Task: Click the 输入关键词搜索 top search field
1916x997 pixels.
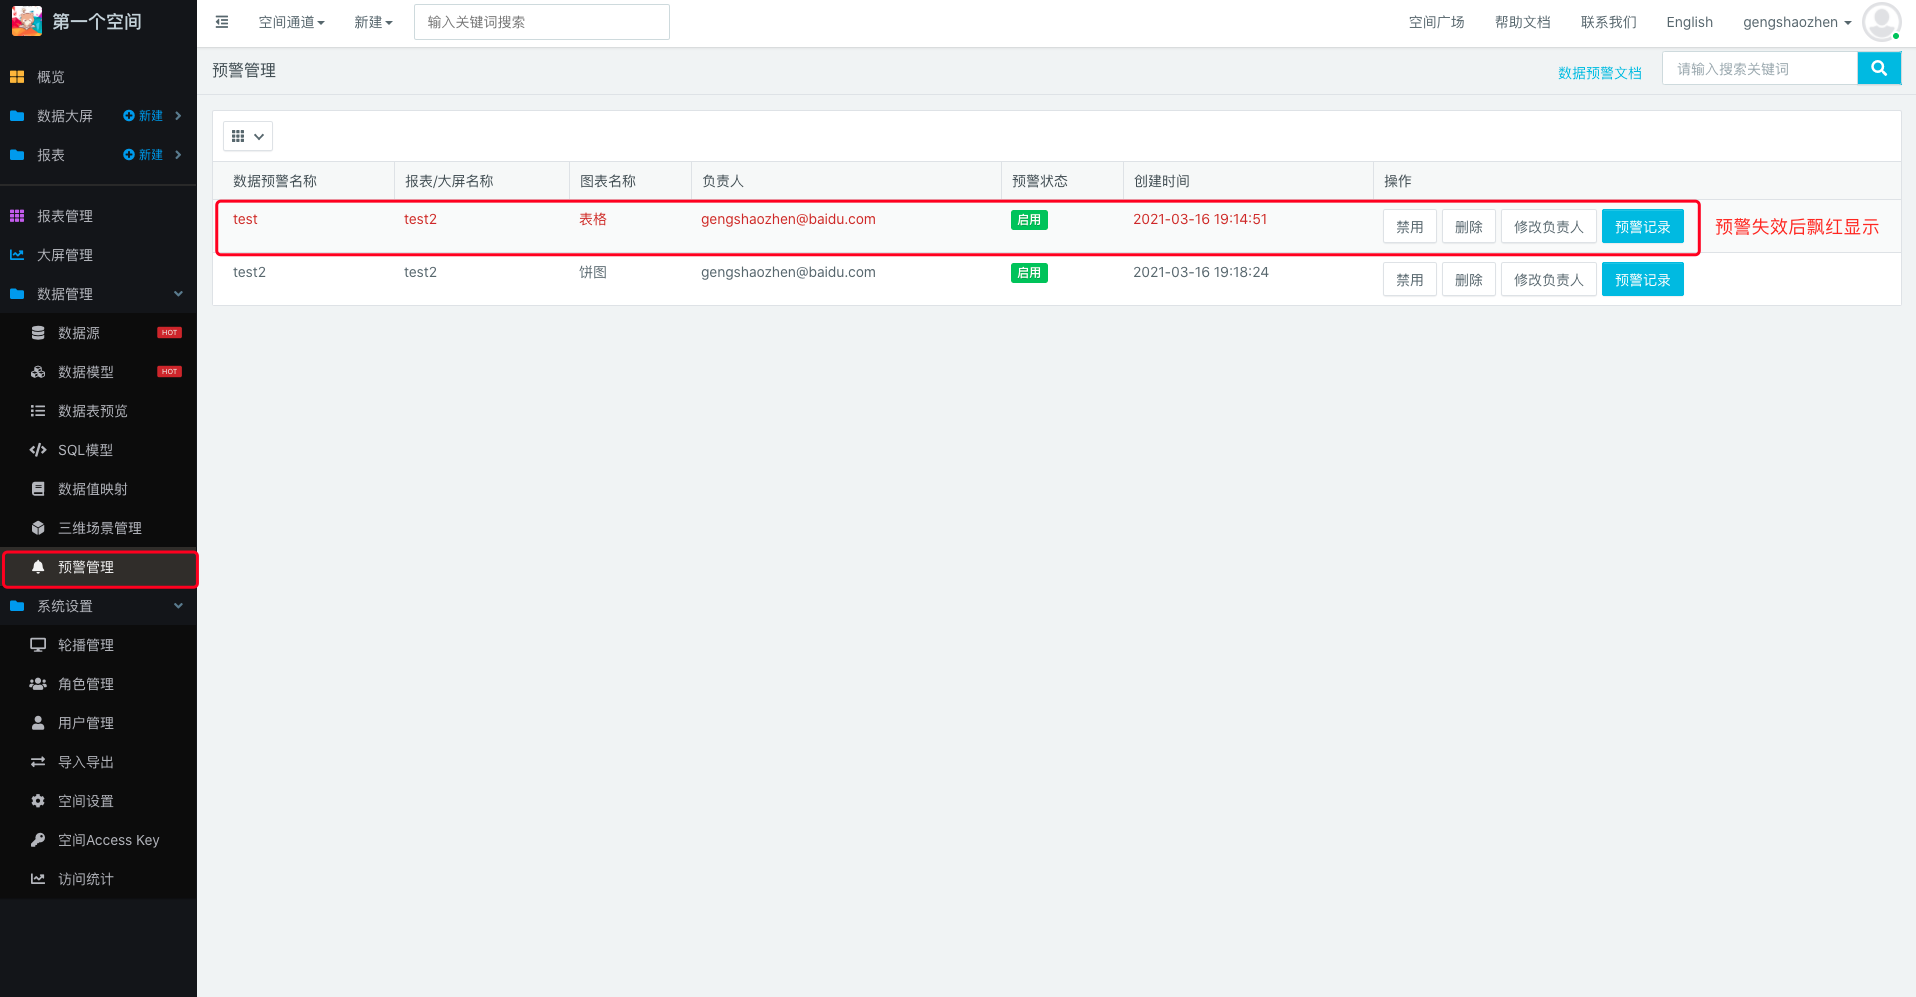Action: point(542,22)
